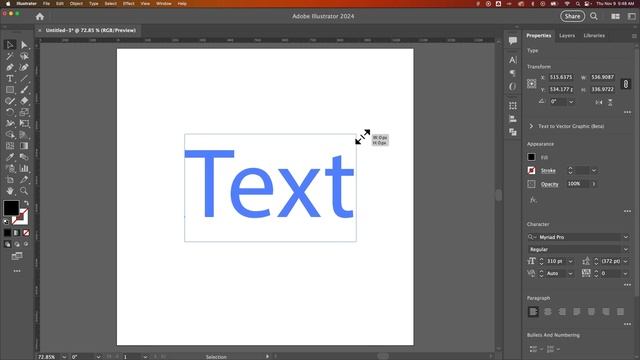Select the Rectangle tool
Image resolution: width=640 pixels, height=360 pixels.
coord(10,89)
